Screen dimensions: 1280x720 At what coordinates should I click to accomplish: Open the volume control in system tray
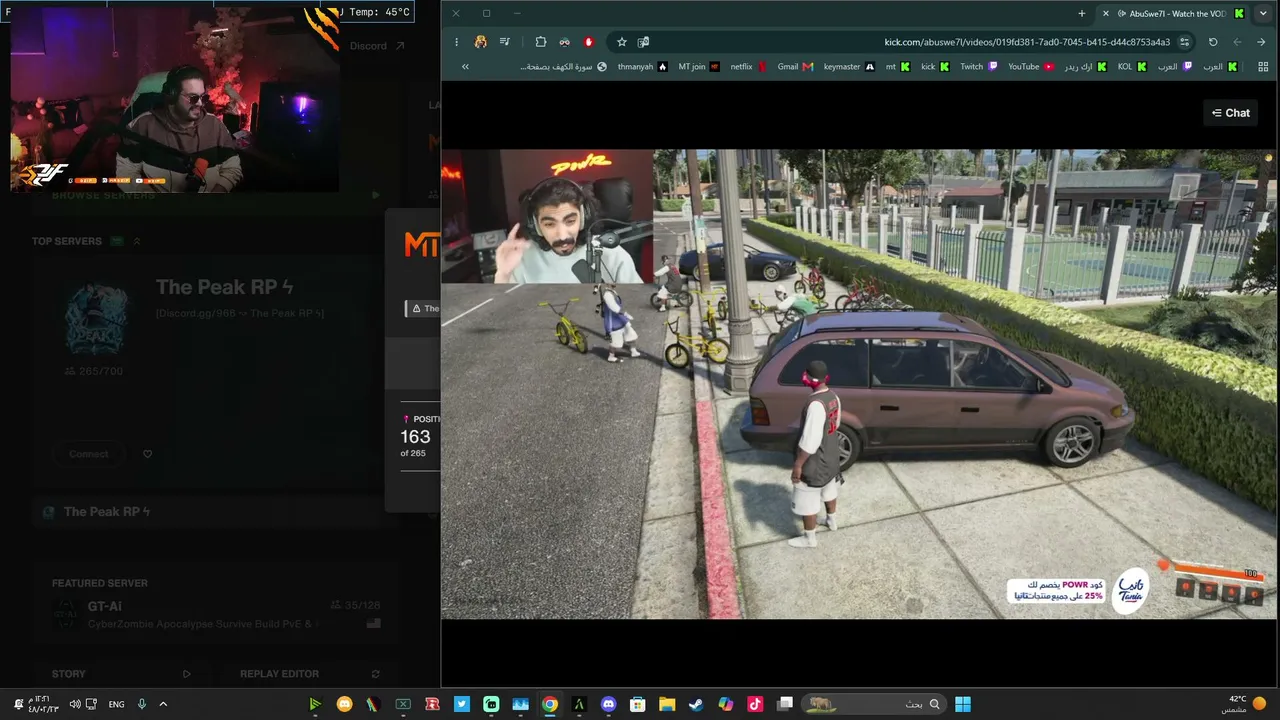click(x=74, y=704)
